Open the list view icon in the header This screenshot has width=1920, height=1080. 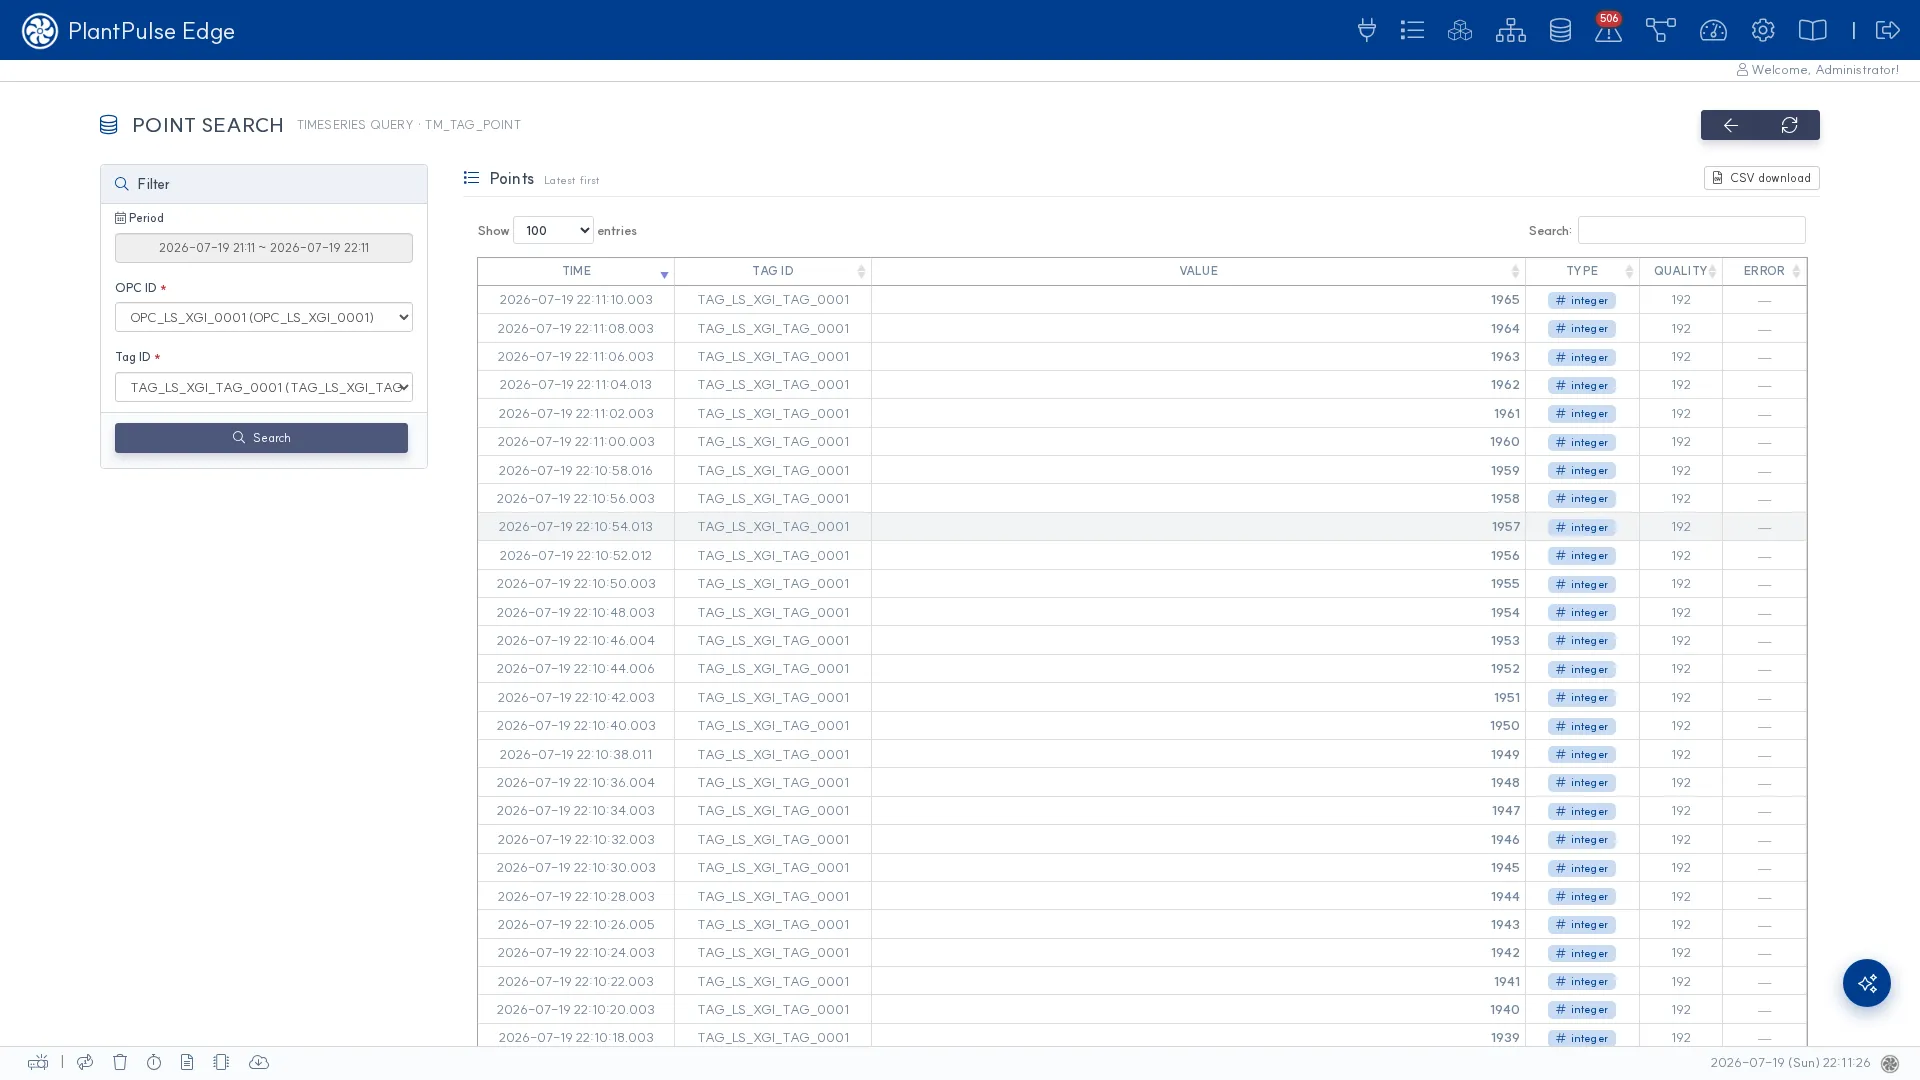pyautogui.click(x=1412, y=30)
